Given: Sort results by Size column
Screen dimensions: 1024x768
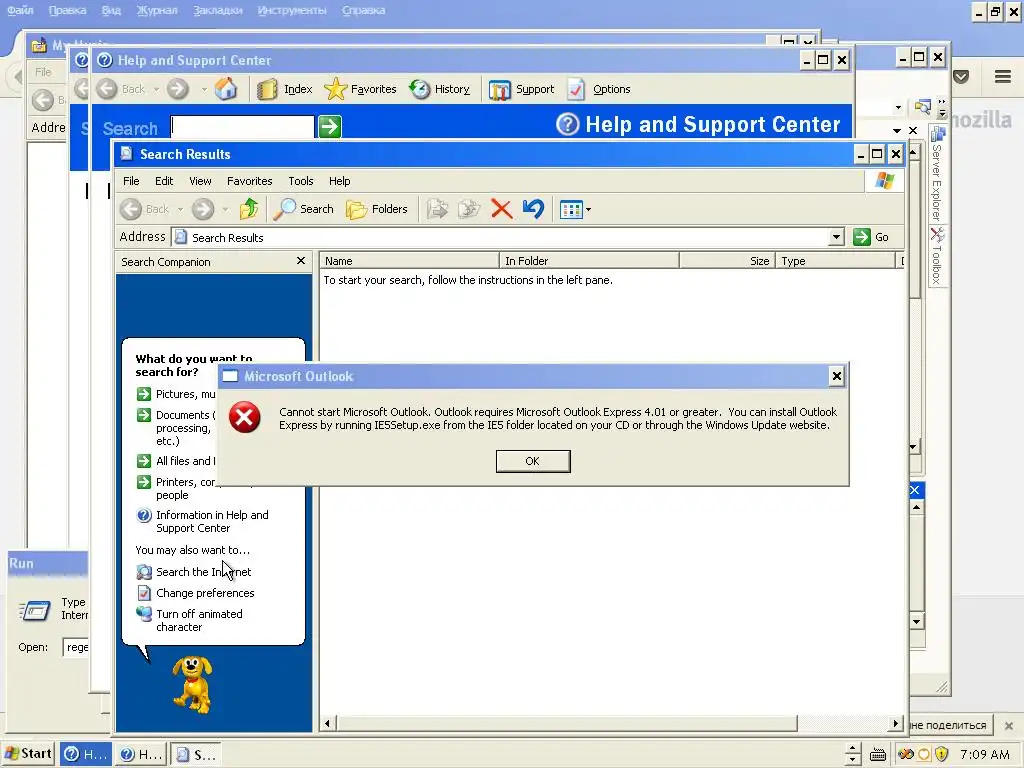Looking at the screenshot, I should tap(728, 261).
